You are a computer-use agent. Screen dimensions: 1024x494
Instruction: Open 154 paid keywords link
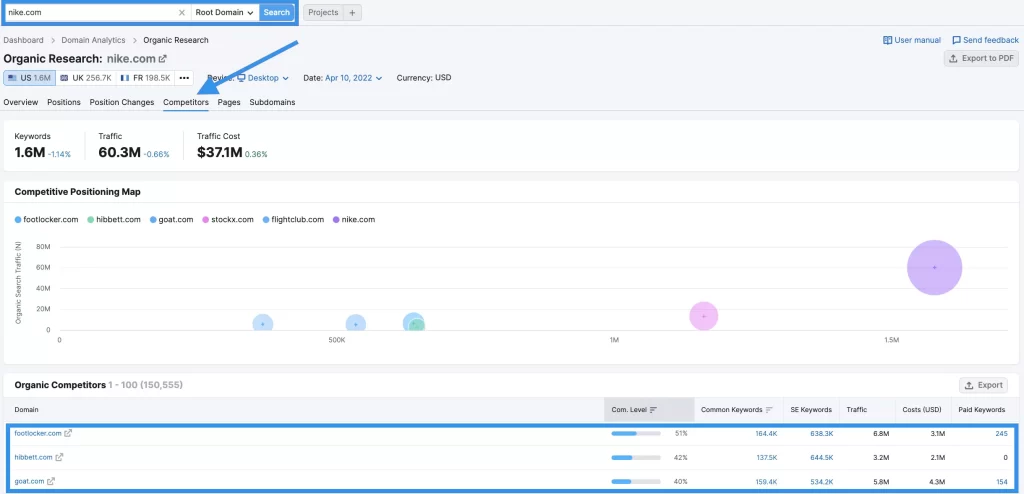coord(1002,482)
